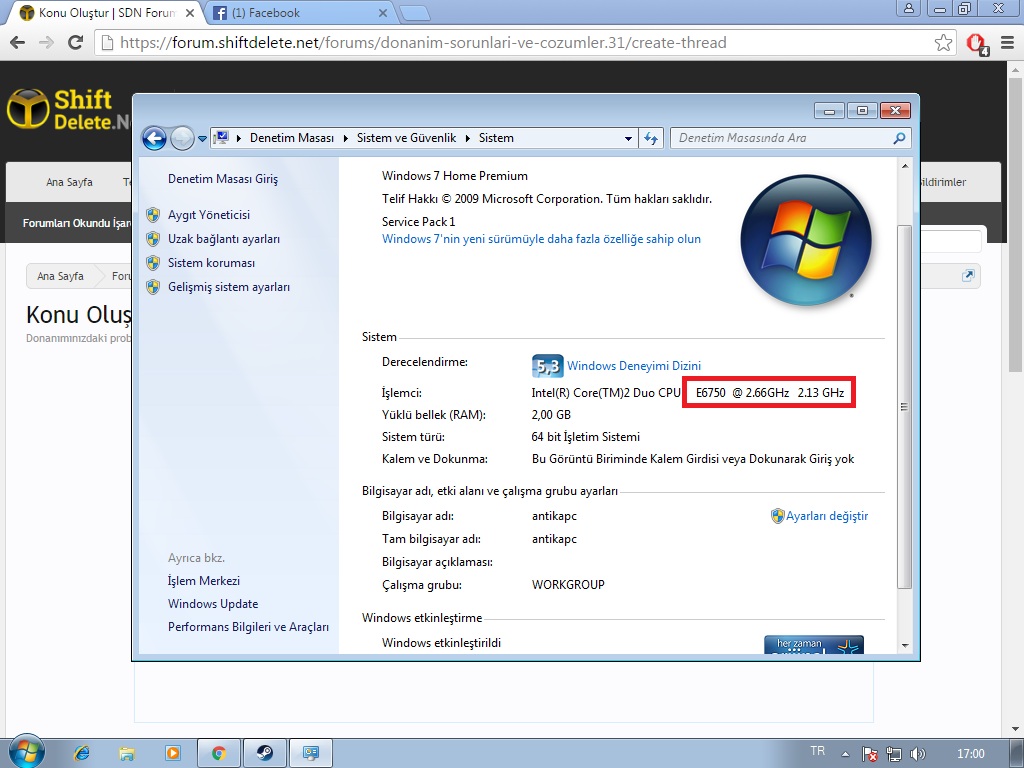Click the Forward arrow in Control Panel window
1024x768 pixels.
coord(182,138)
